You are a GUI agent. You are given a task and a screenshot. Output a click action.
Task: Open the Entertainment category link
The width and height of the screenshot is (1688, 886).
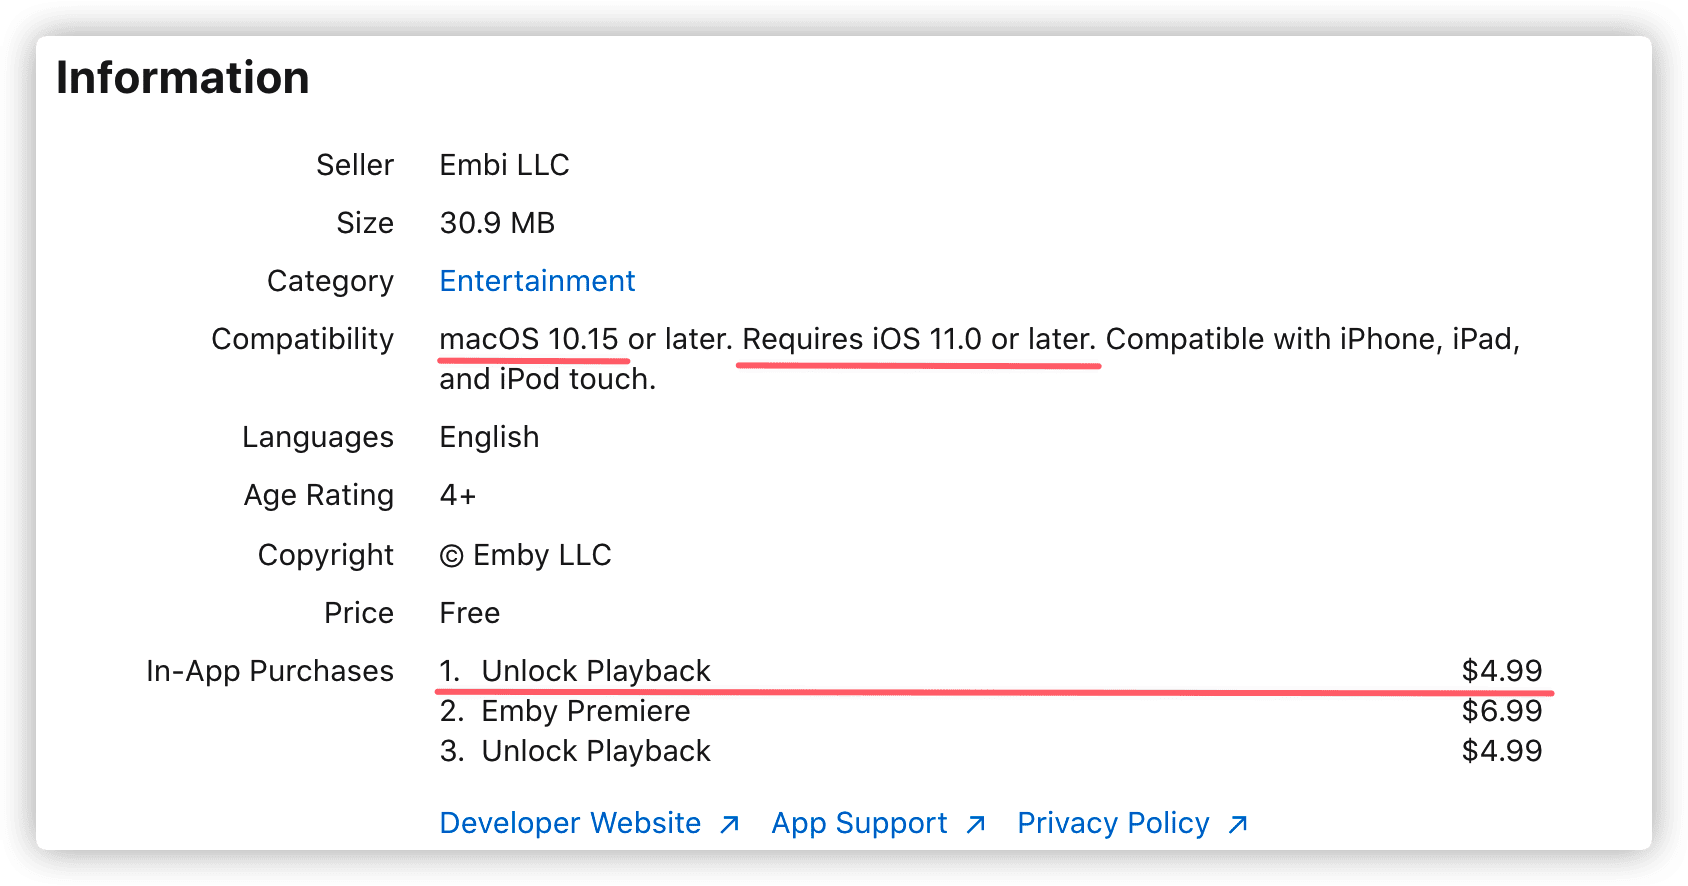point(537,281)
